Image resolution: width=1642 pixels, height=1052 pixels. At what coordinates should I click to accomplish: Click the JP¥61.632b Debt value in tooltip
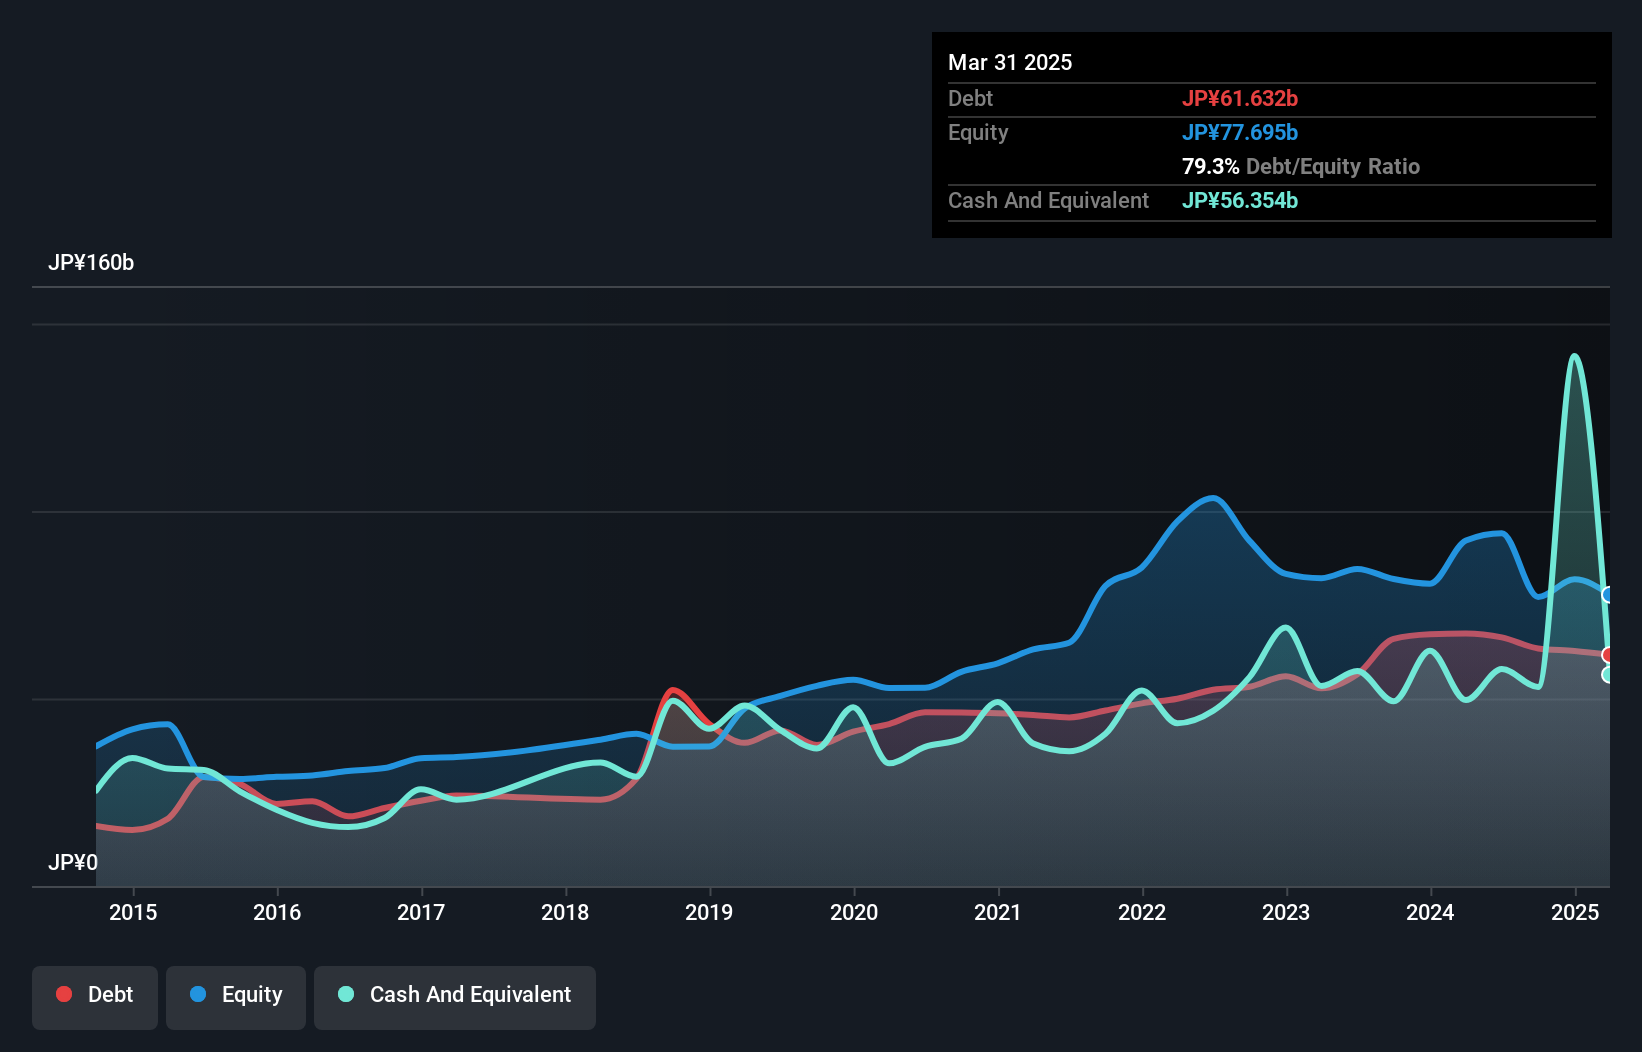click(1240, 98)
